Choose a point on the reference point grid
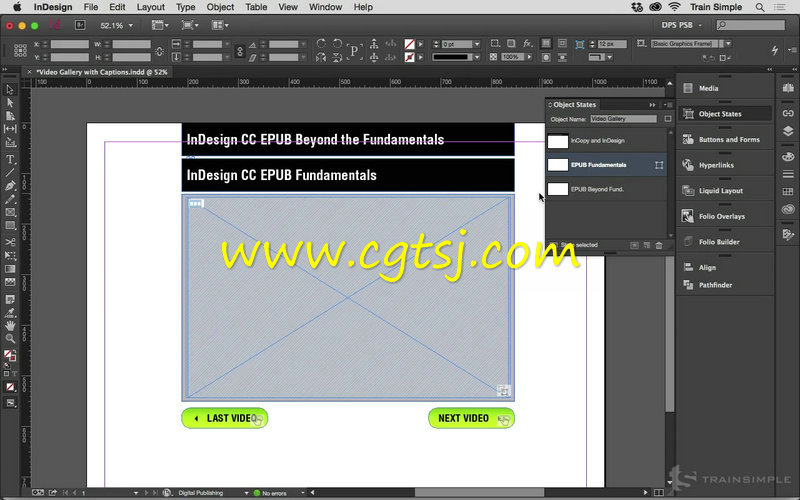The width and height of the screenshot is (800, 500). pos(20,50)
